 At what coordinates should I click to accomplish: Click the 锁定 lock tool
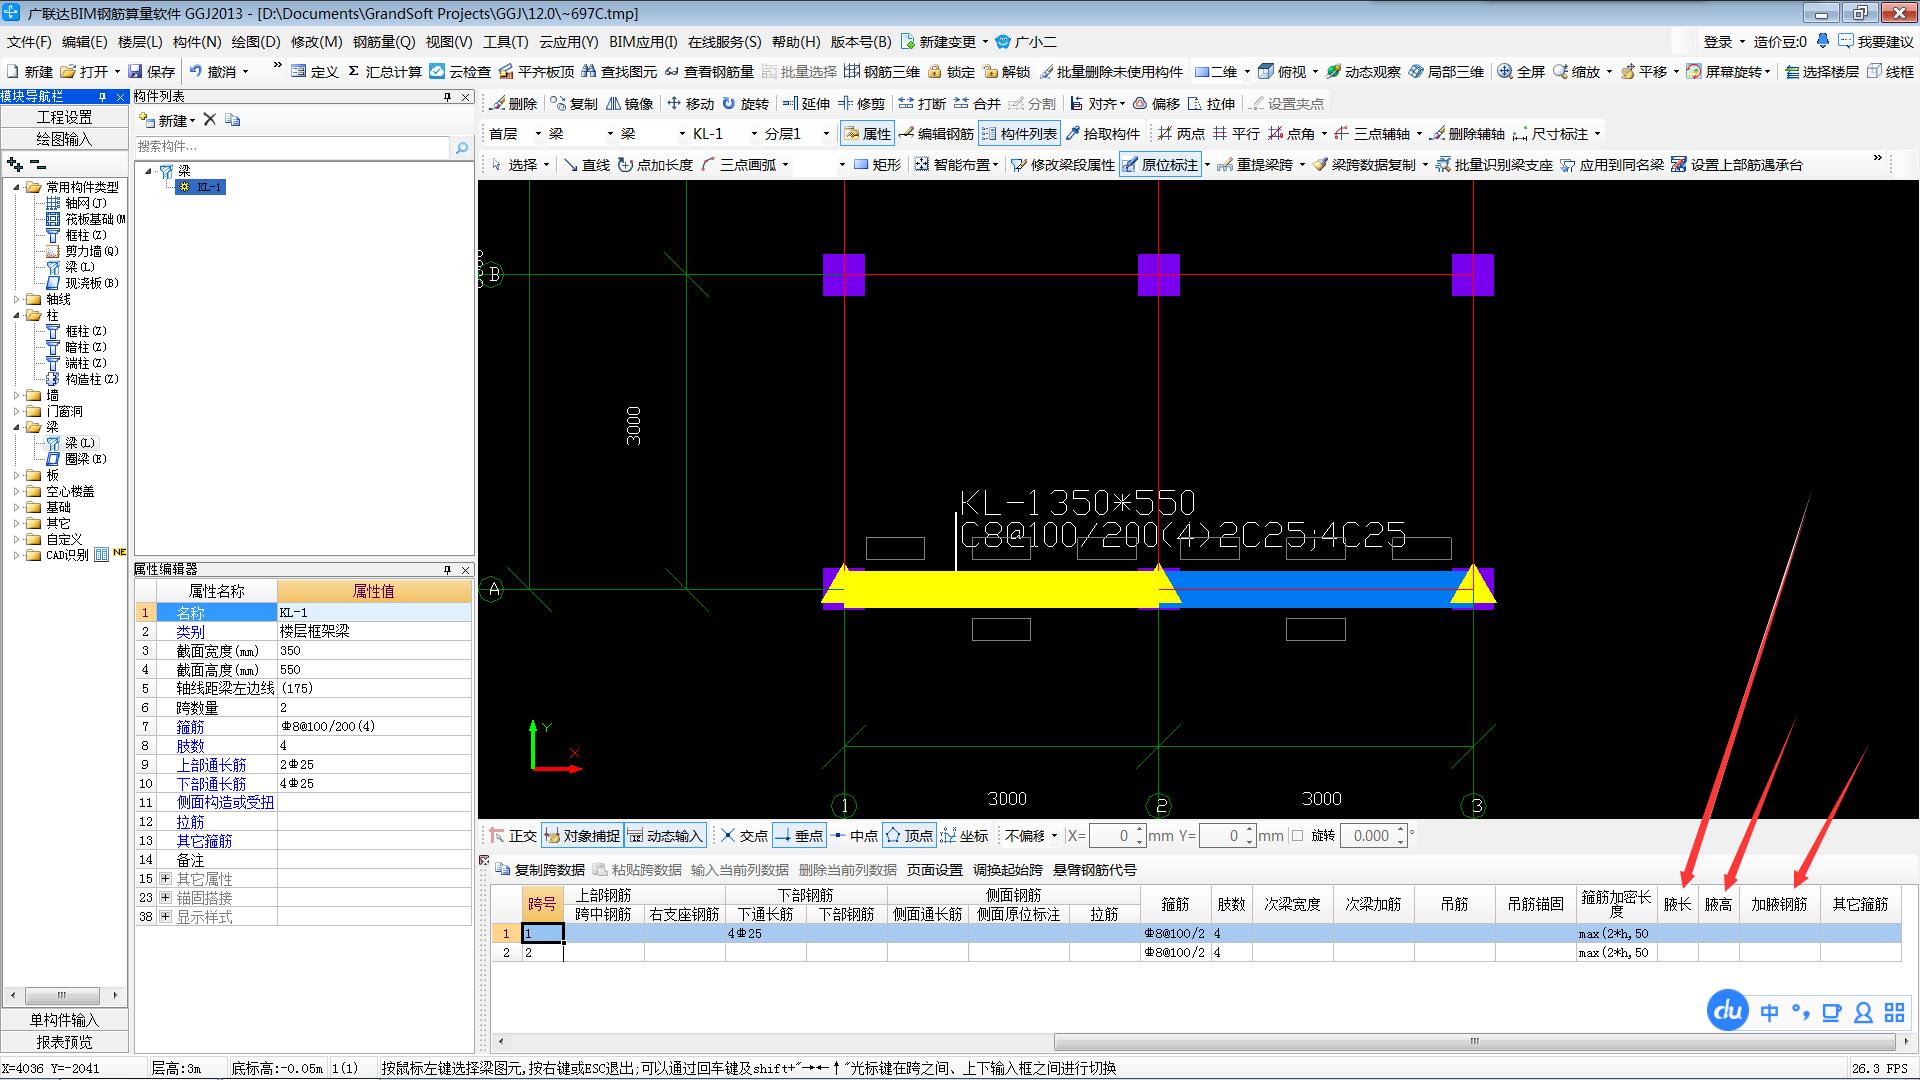951,71
